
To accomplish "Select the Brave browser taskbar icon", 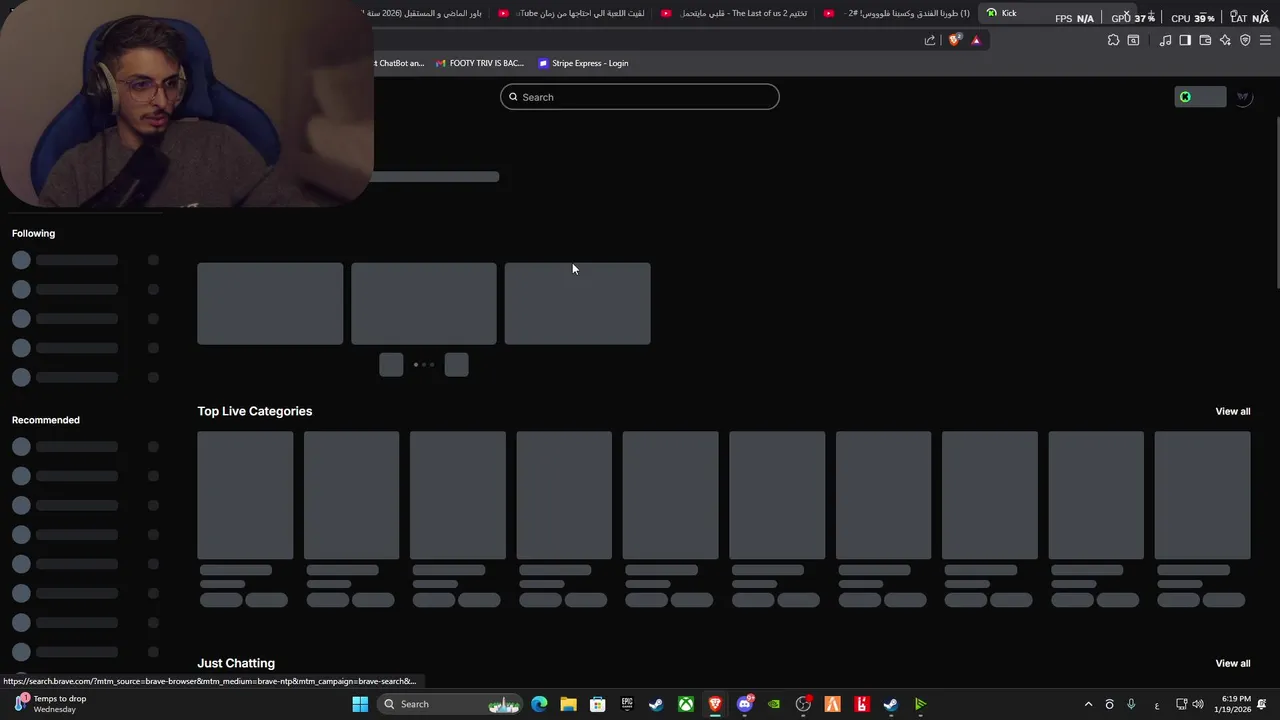I will click(x=715, y=704).
